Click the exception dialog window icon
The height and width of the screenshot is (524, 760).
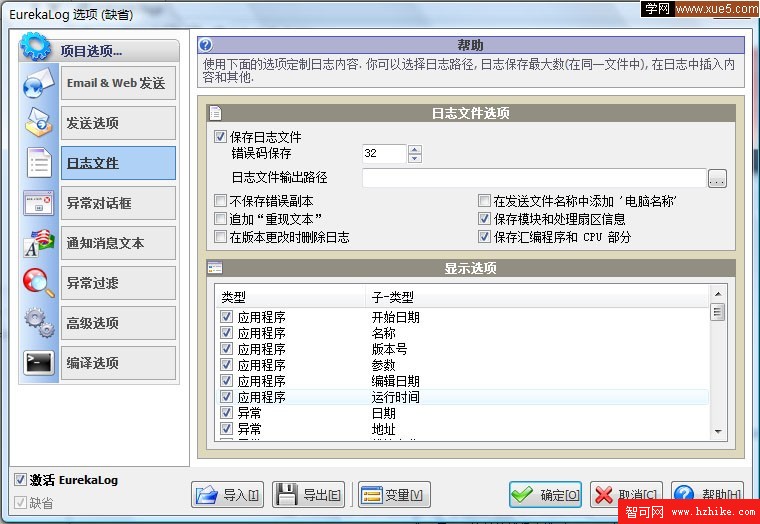pyautogui.click(x=38, y=203)
